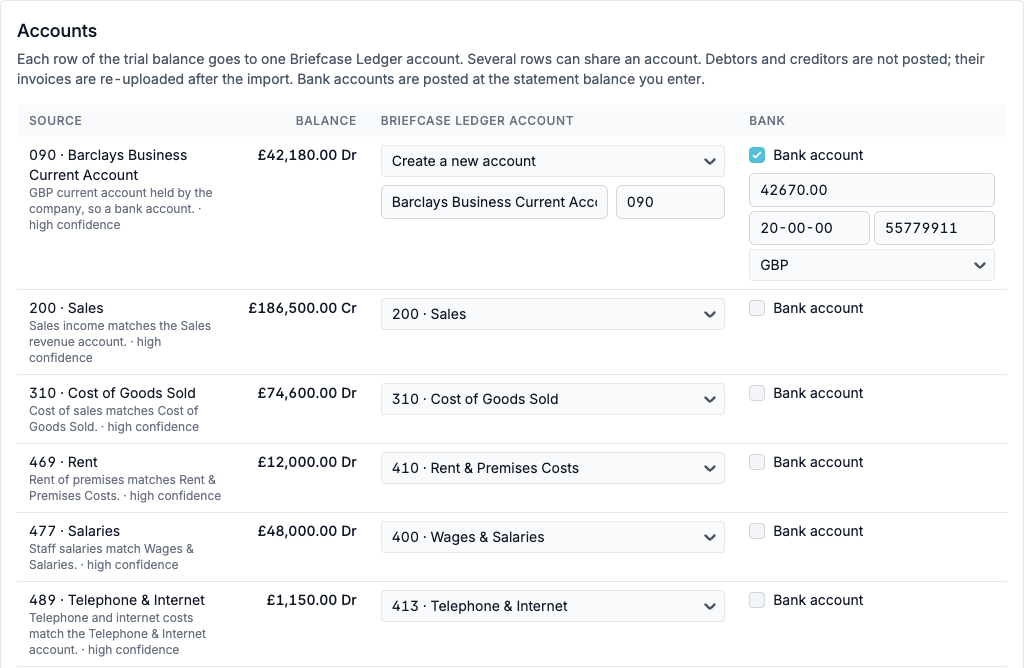The image size is (1024, 668).
Task: Open the '413 · Telephone & Internet' ledger dropdown
Action: [552, 606]
